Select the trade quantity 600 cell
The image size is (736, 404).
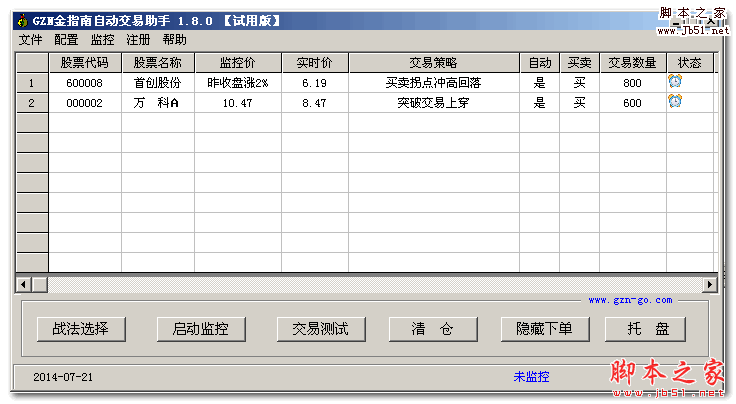(x=633, y=103)
